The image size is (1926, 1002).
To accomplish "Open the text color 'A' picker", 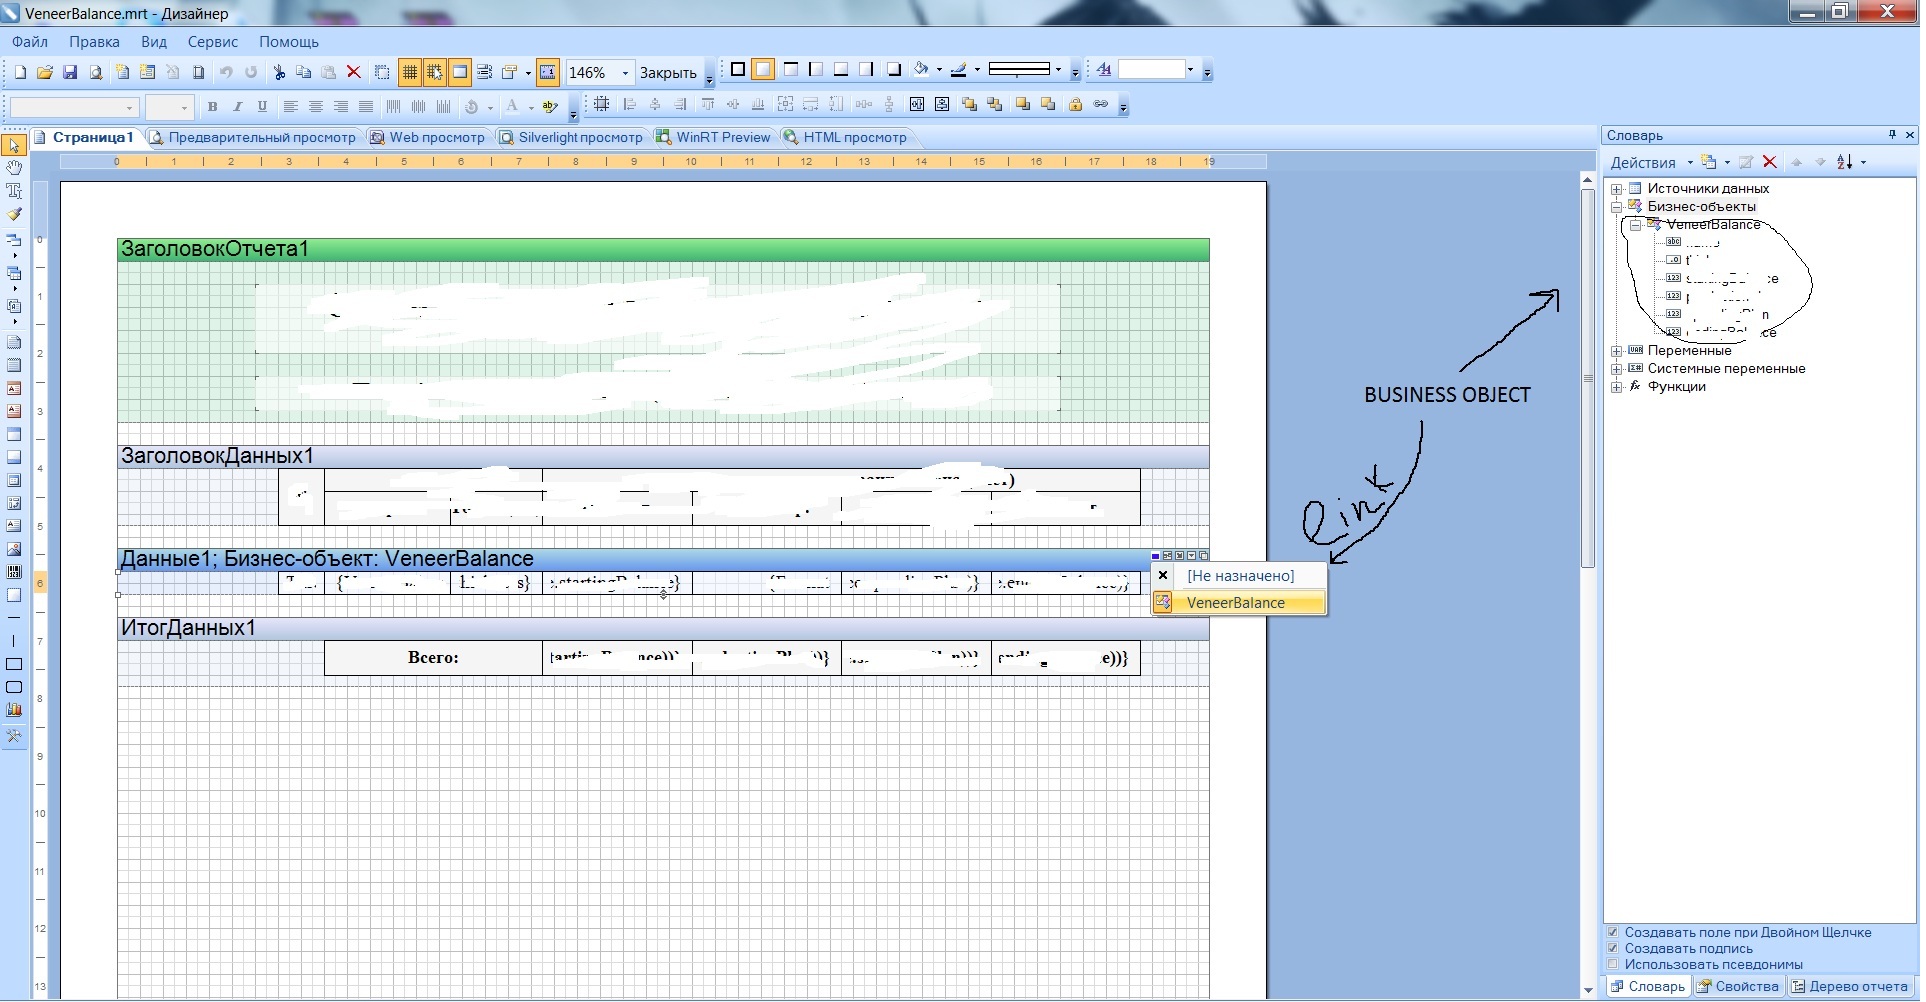I will 512,106.
